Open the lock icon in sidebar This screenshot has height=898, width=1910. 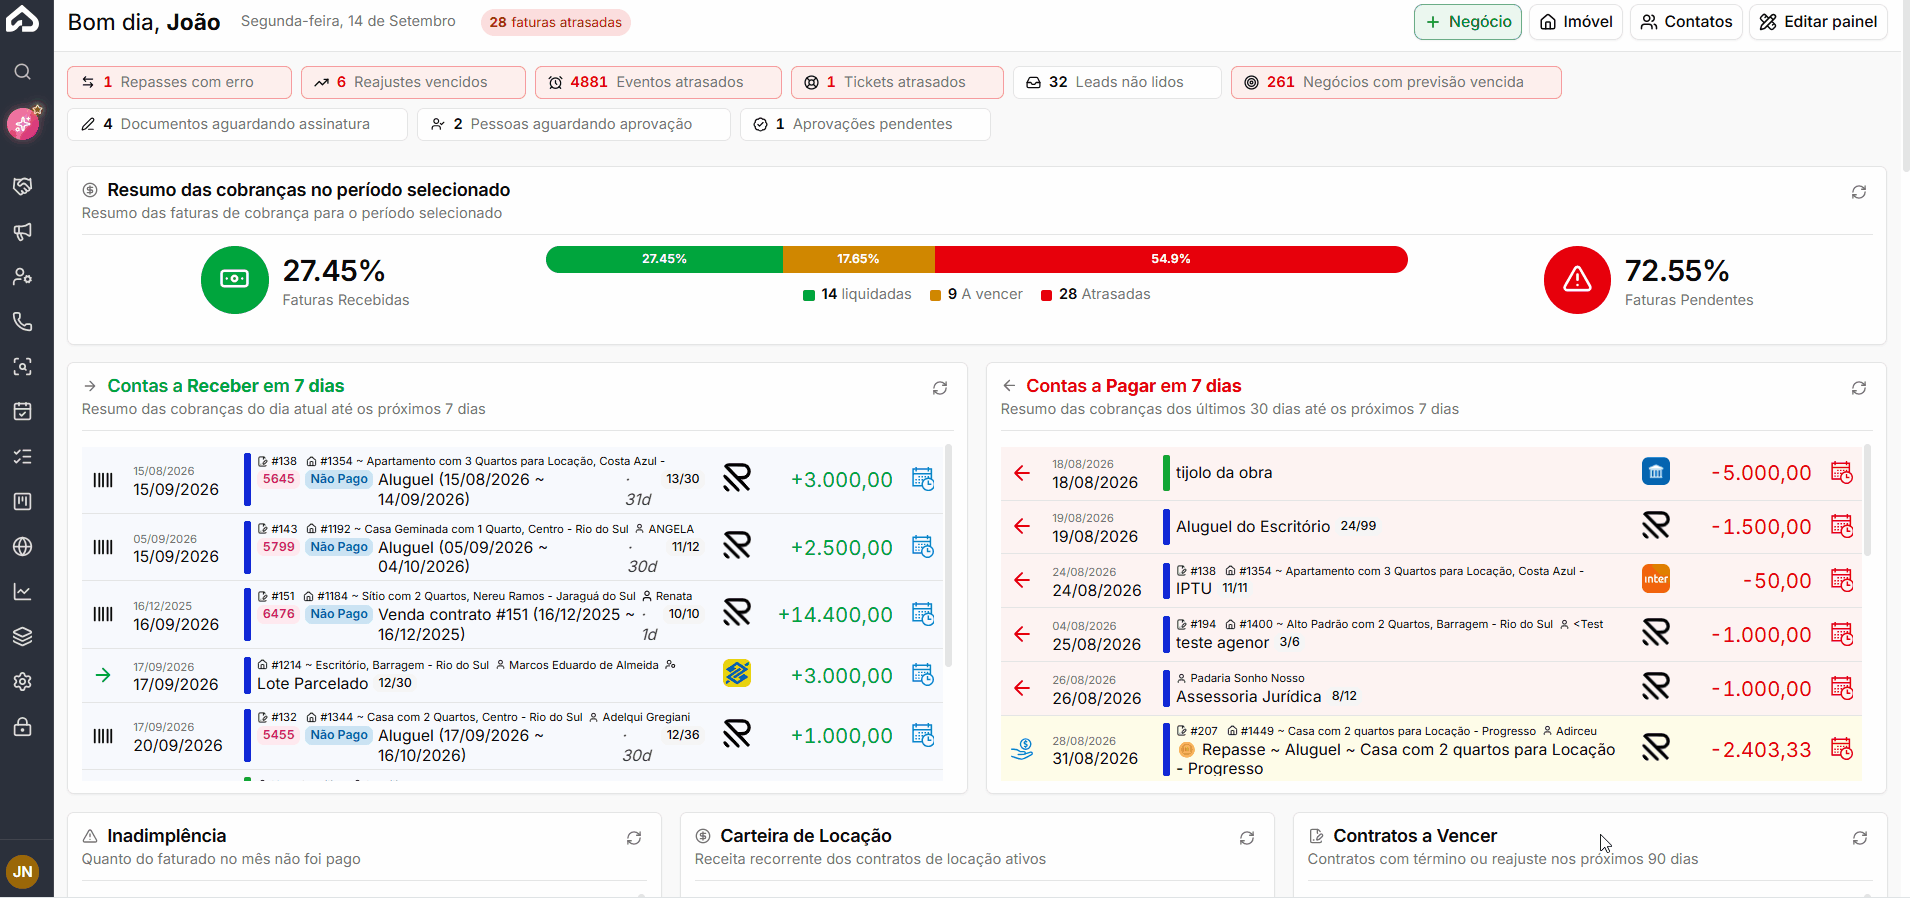tap(22, 727)
